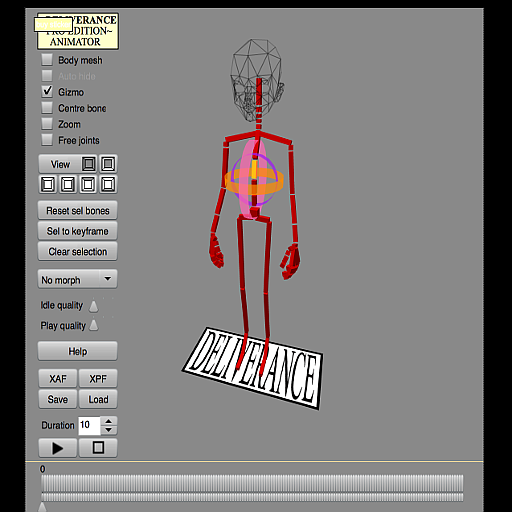Image resolution: width=512 pixels, height=512 pixels.
Task: Click the thin lower timeline track
Action: pyautogui.click(x=252, y=497)
